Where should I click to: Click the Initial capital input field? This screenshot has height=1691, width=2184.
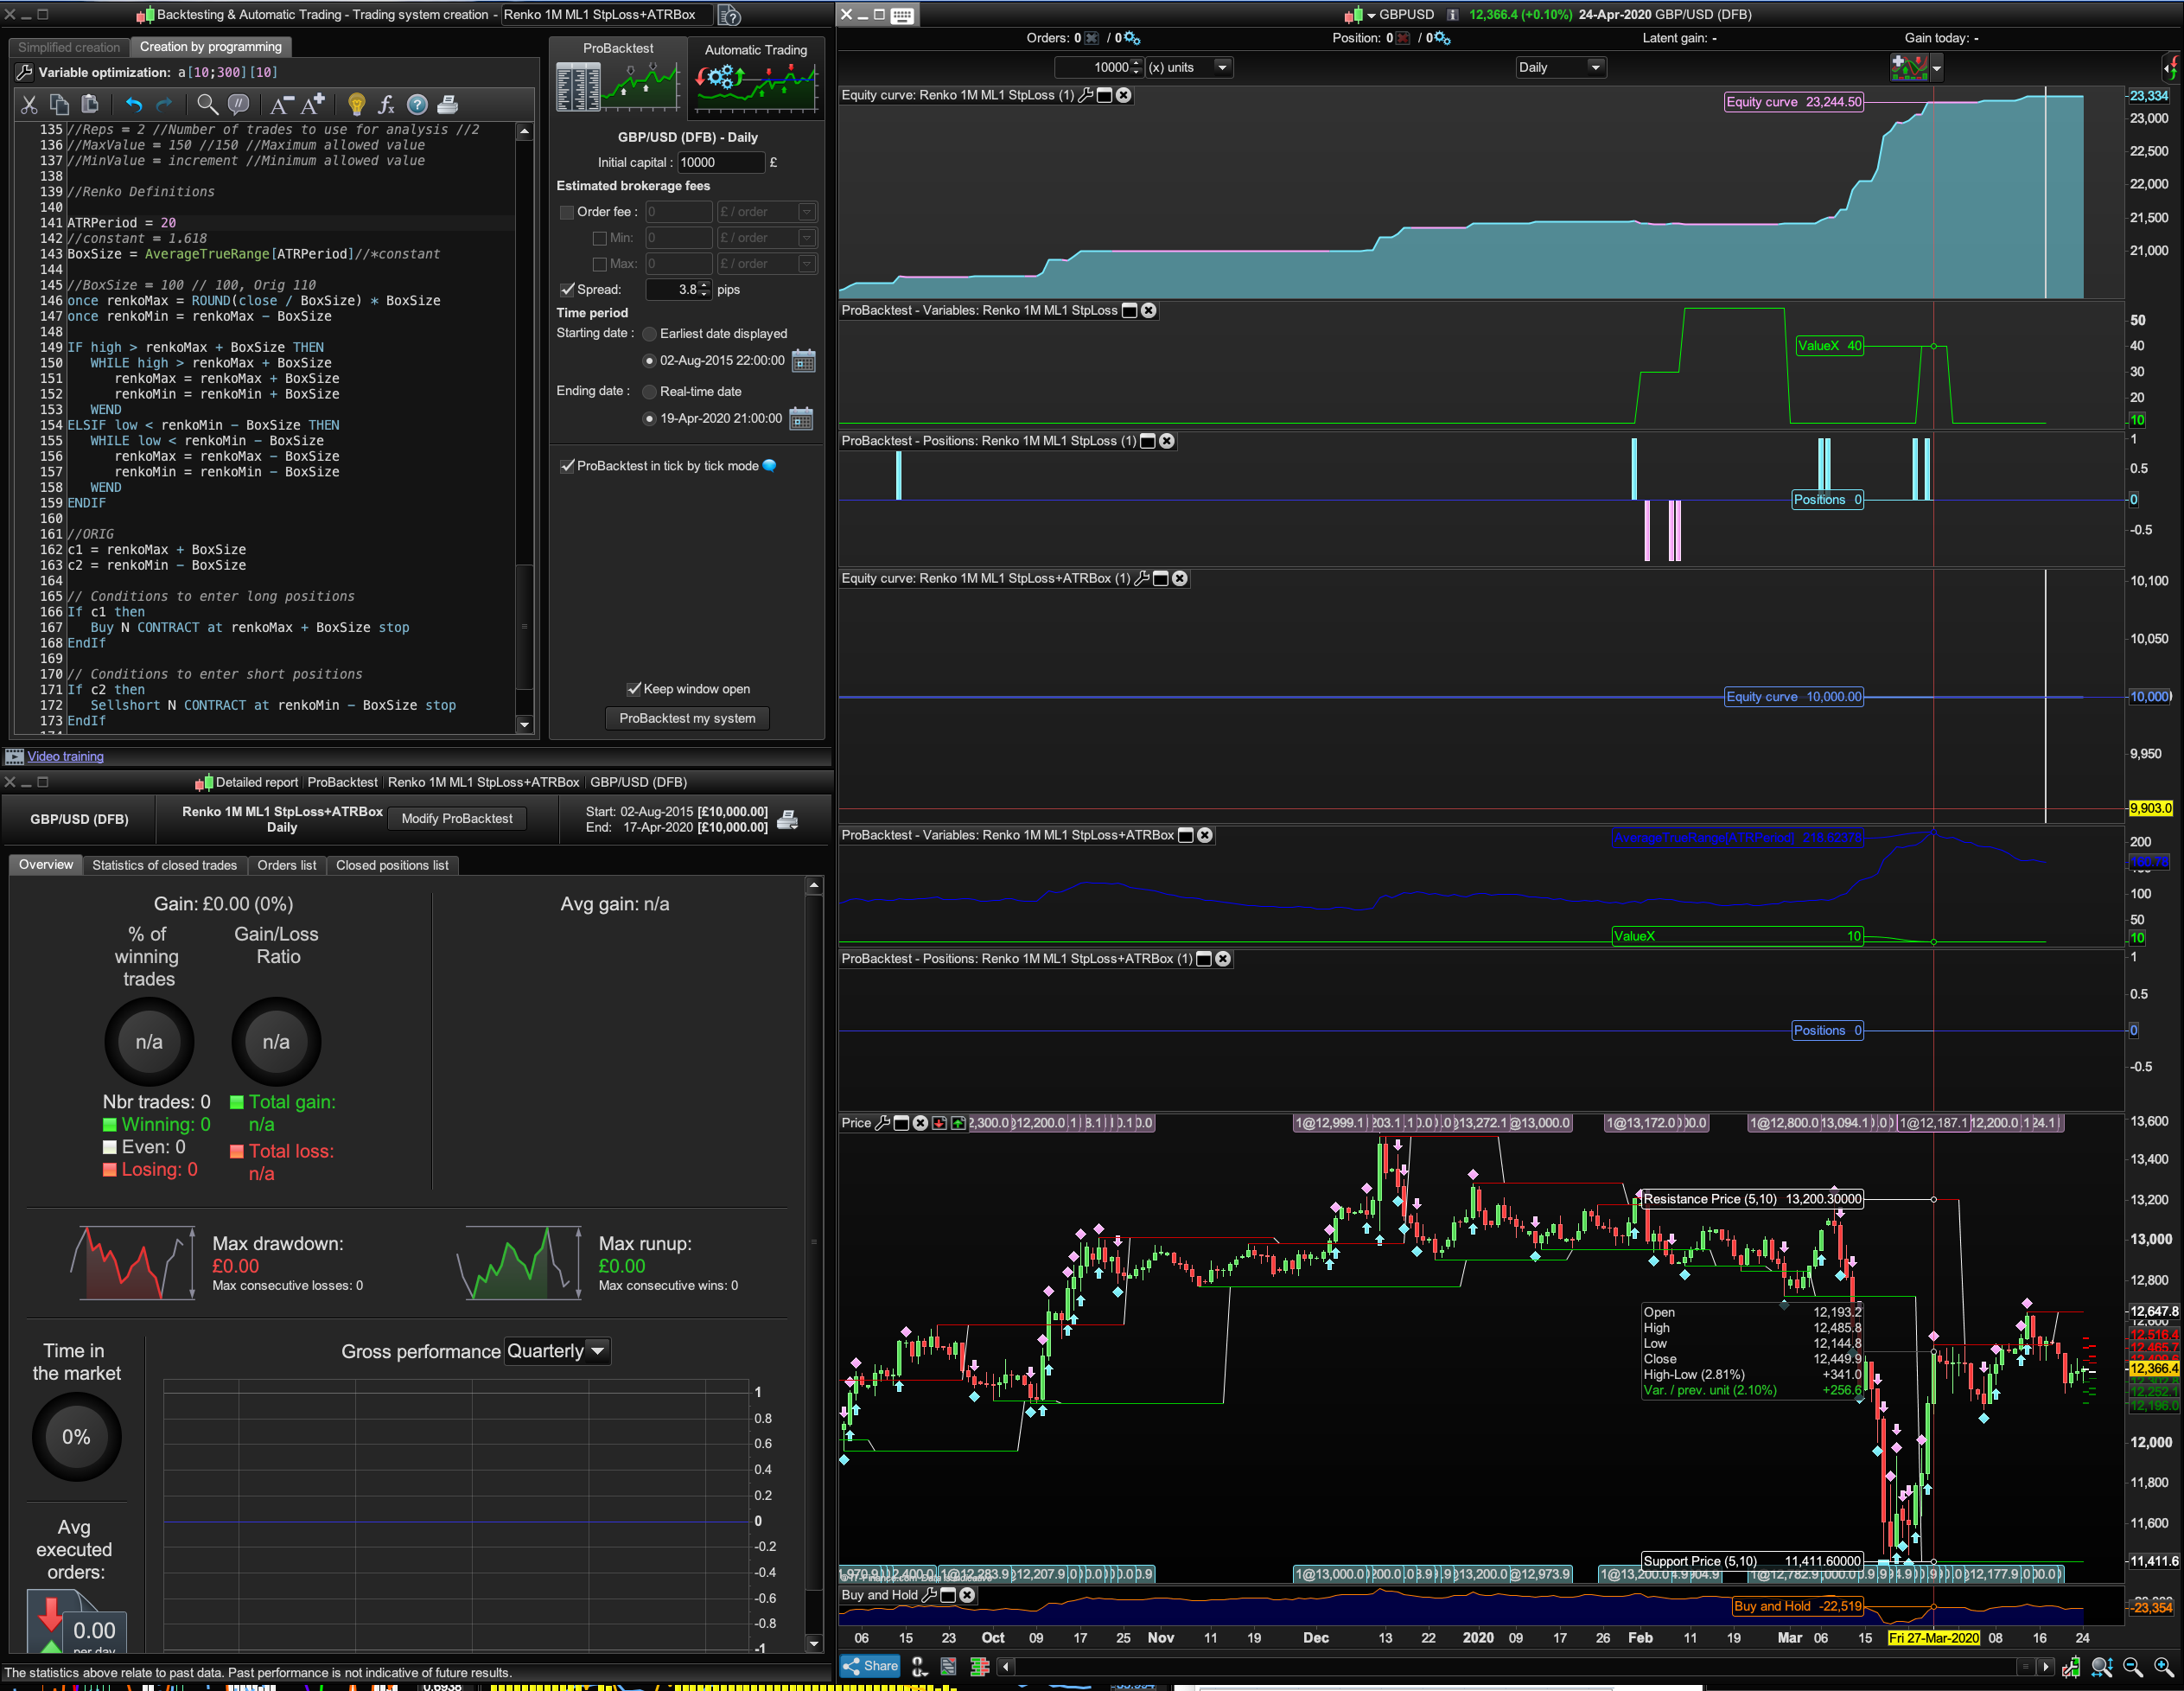pos(720,162)
